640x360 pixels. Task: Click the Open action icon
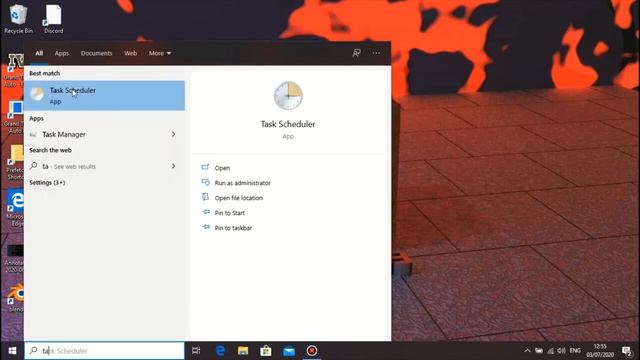point(205,167)
